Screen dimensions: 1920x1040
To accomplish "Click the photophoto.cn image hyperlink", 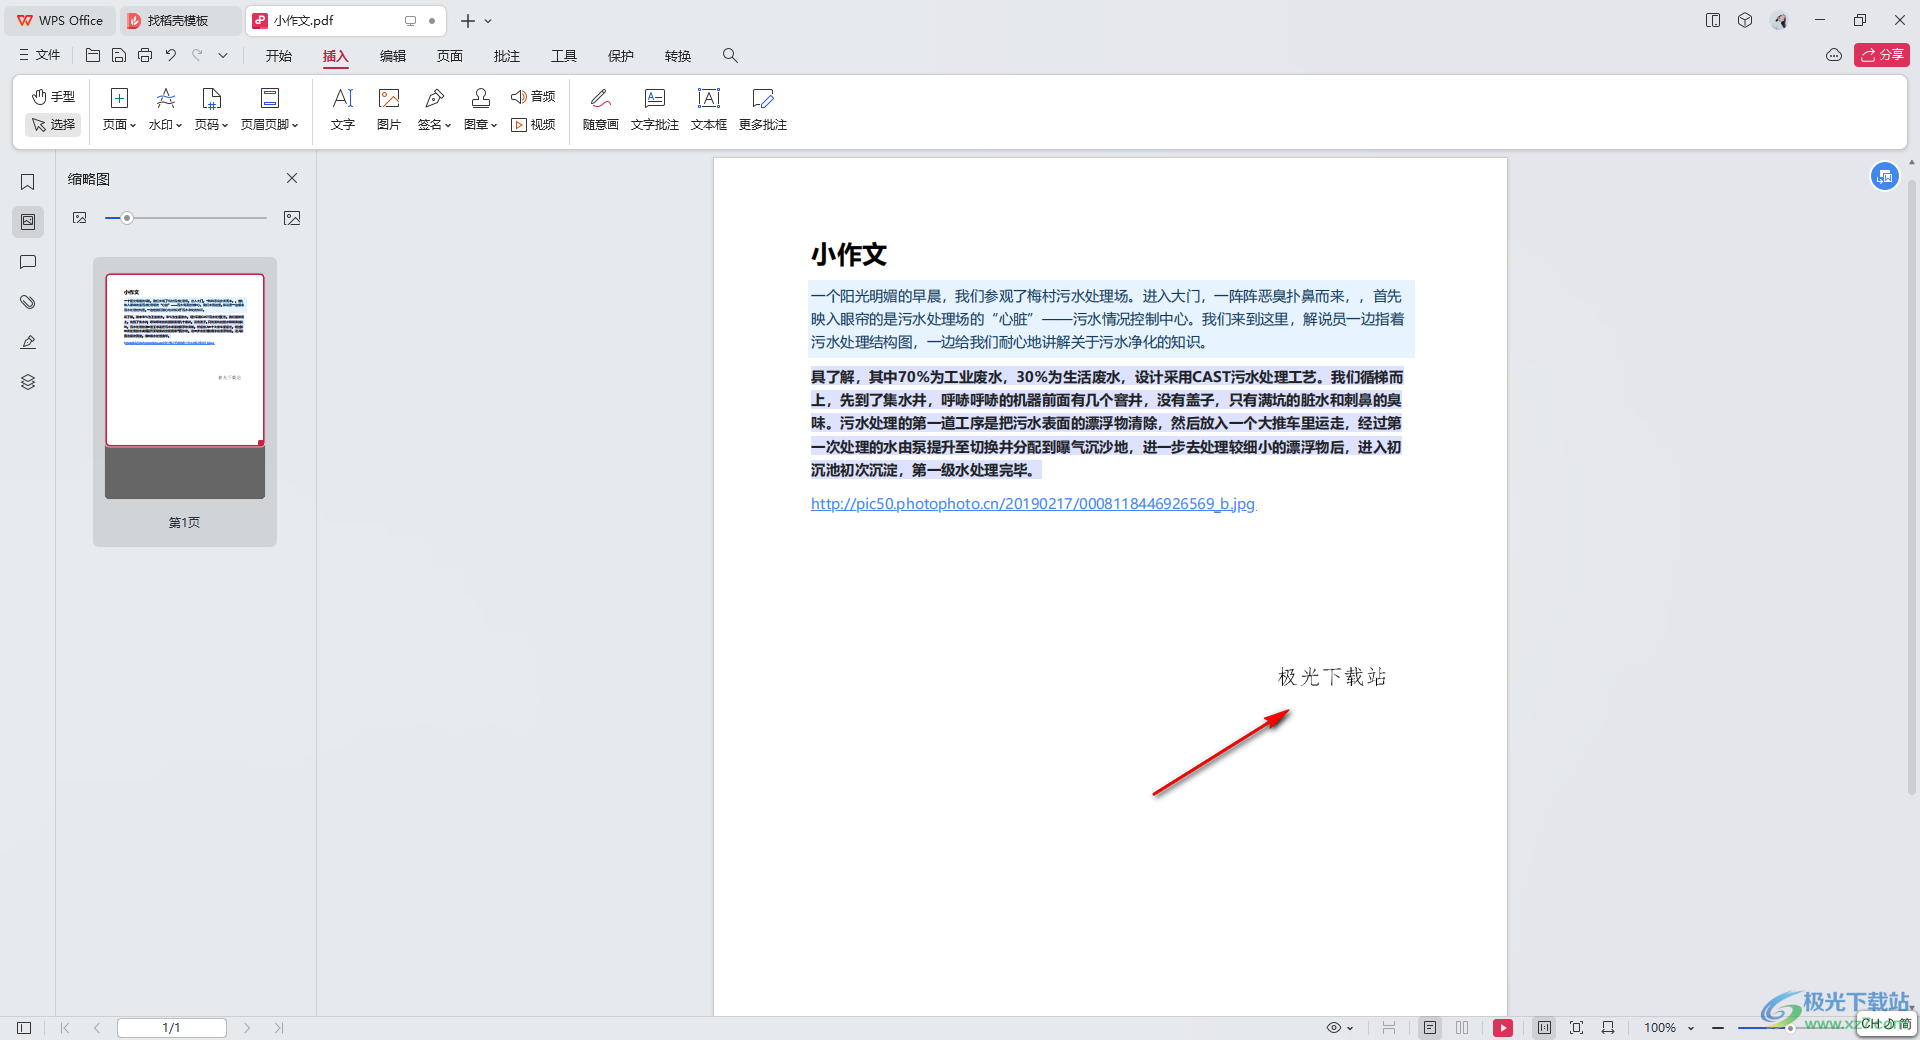I will (x=1032, y=504).
